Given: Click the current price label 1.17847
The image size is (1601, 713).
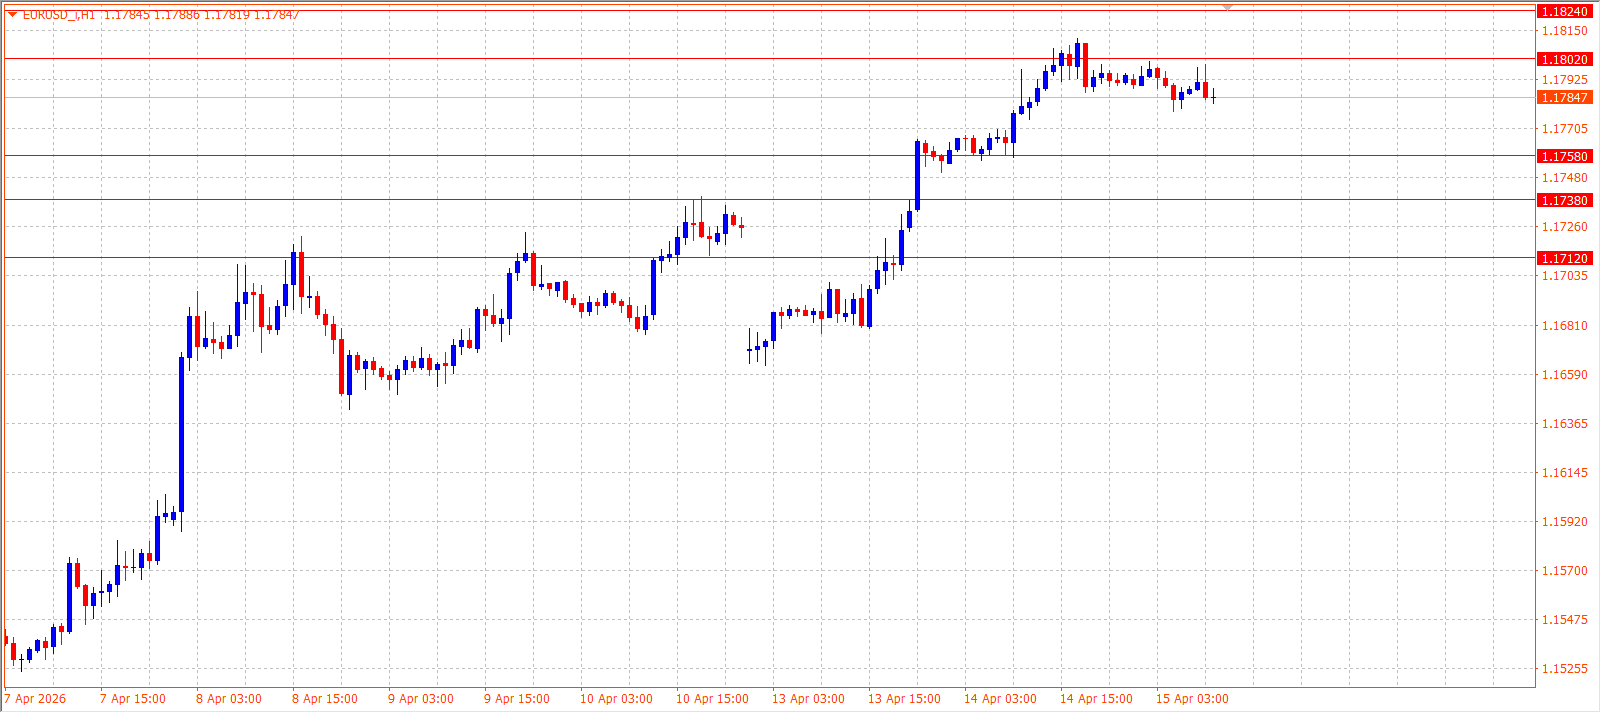Looking at the screenshot, I should [1564, 98].
